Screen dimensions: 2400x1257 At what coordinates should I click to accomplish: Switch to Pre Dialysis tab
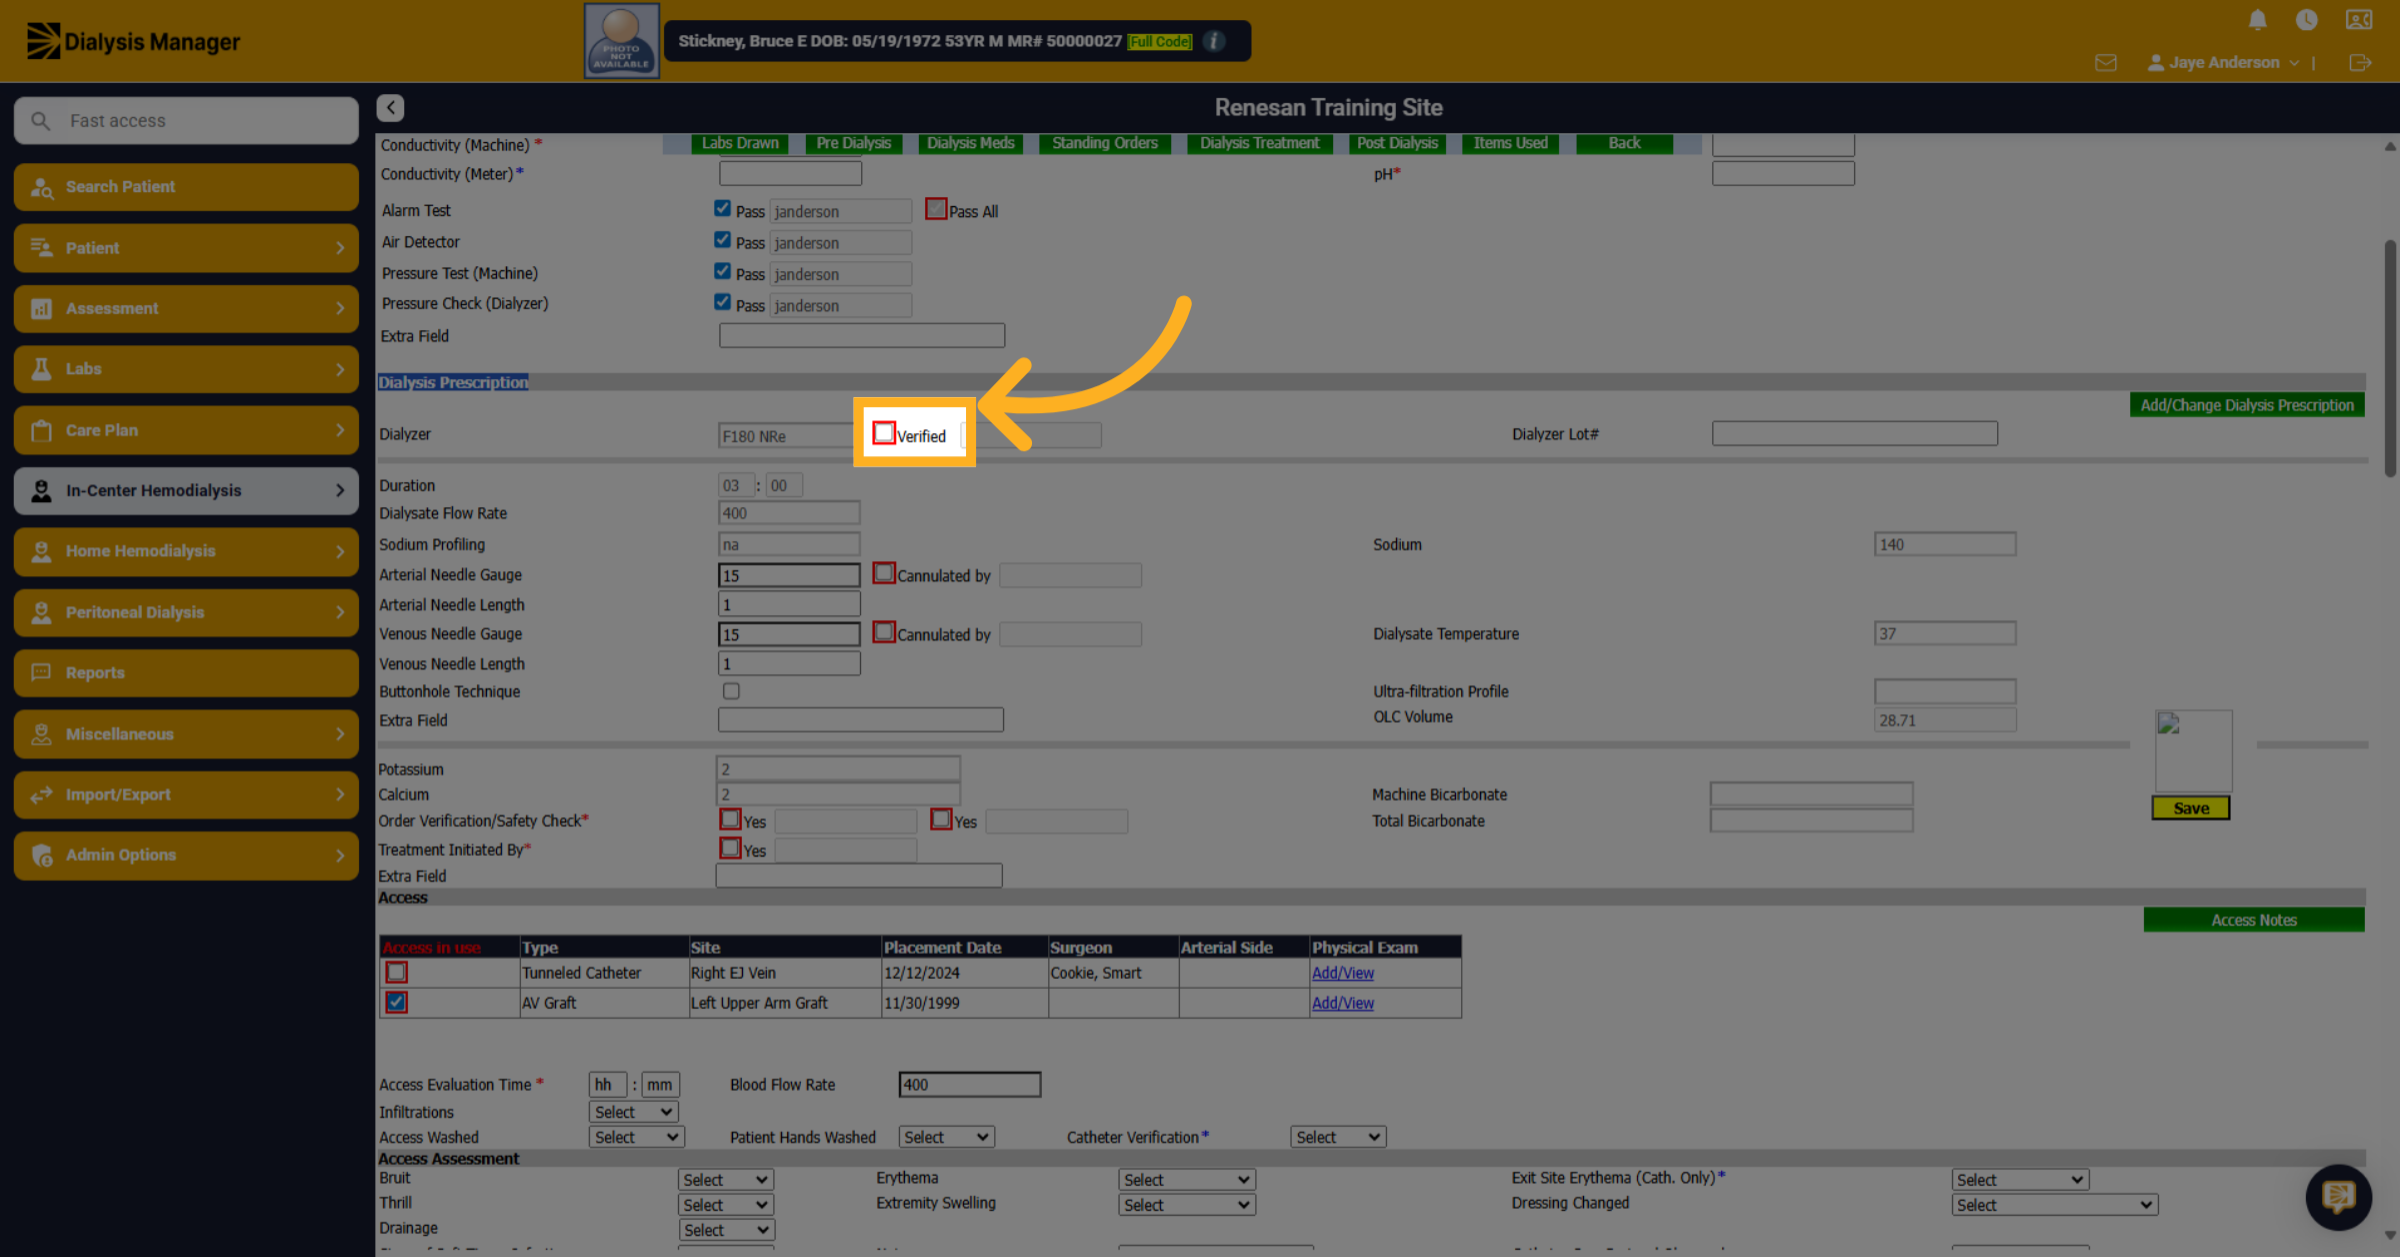tap(853, 143)
